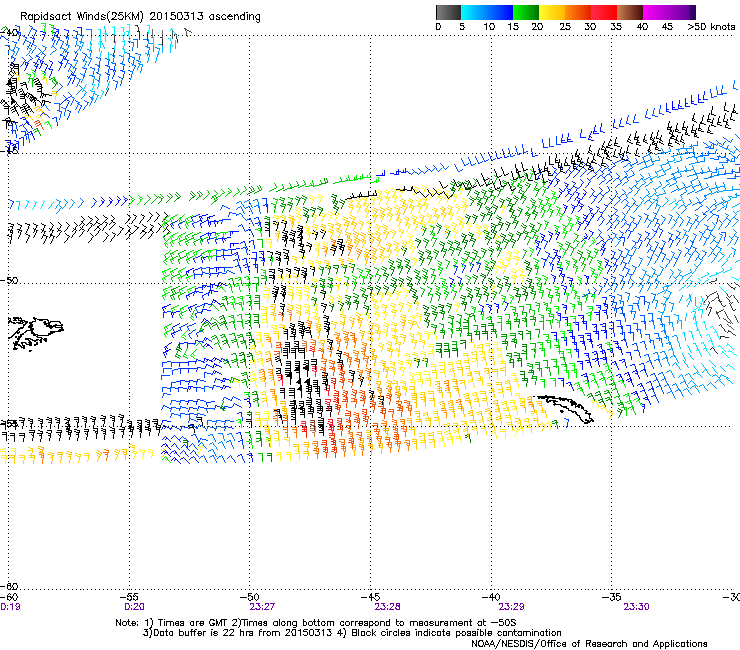The image size is (740, 650).
Task: Click the legend tick label '25'
Action: click(565, 27)
